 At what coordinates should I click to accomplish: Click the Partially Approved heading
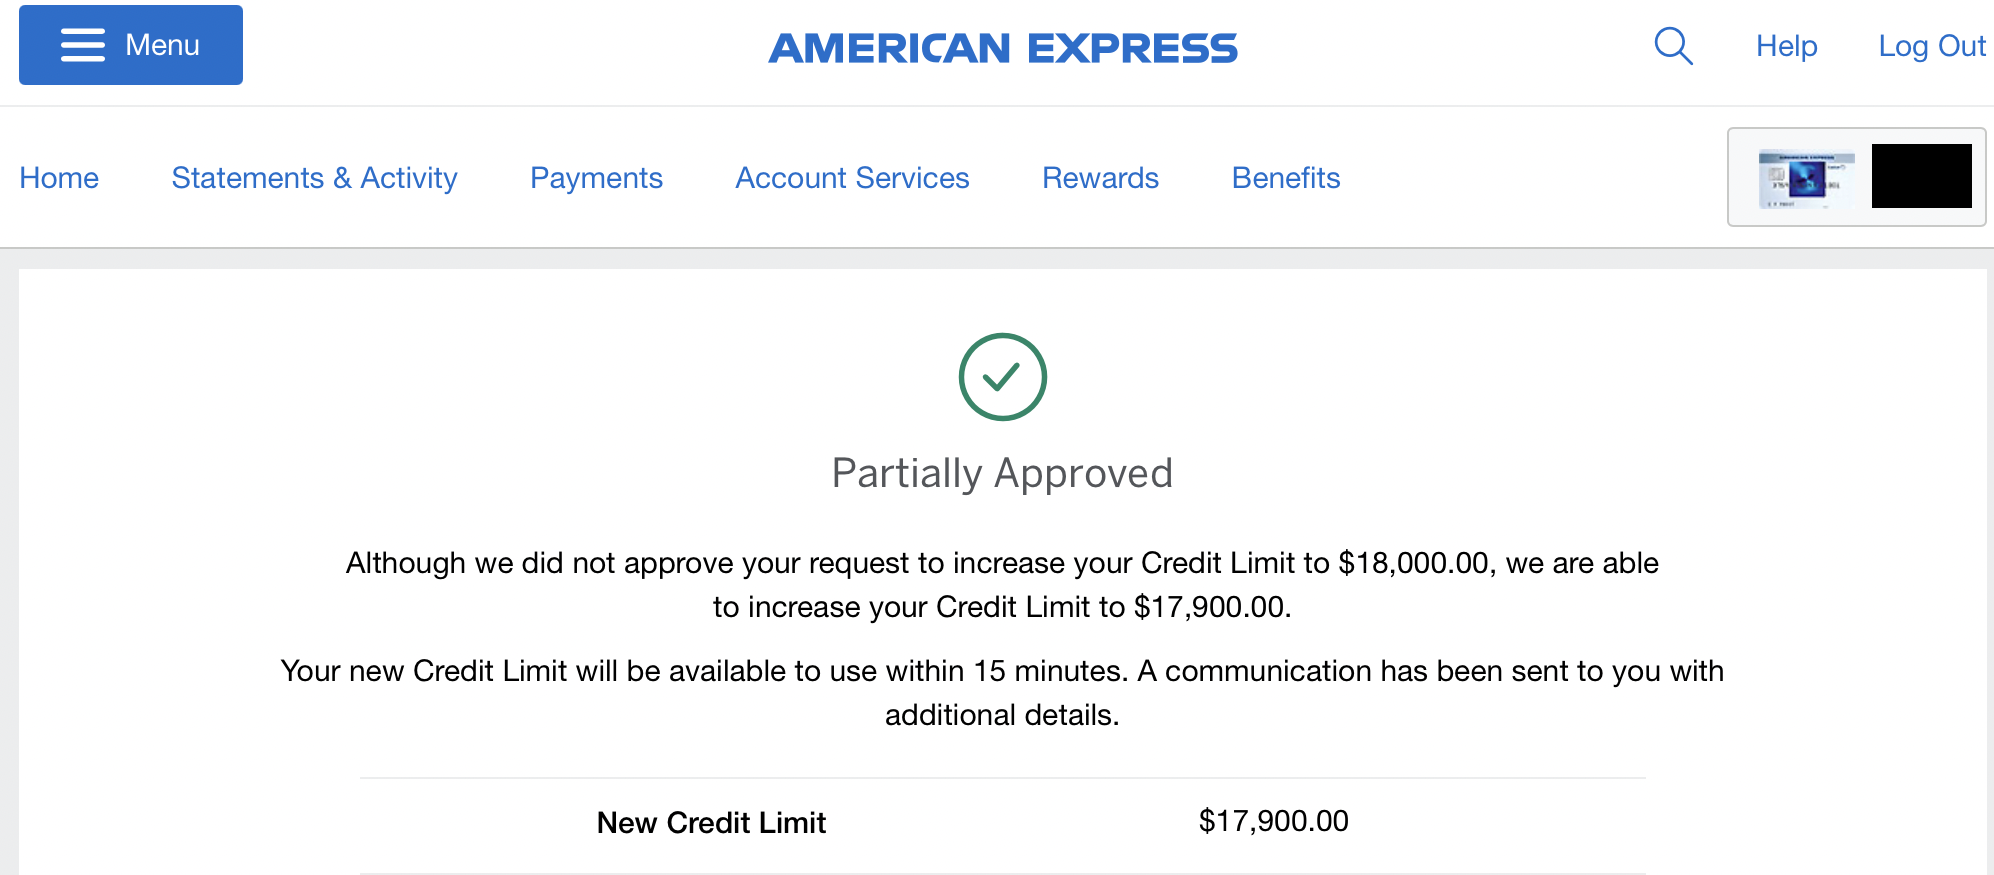coord(1002,474)
